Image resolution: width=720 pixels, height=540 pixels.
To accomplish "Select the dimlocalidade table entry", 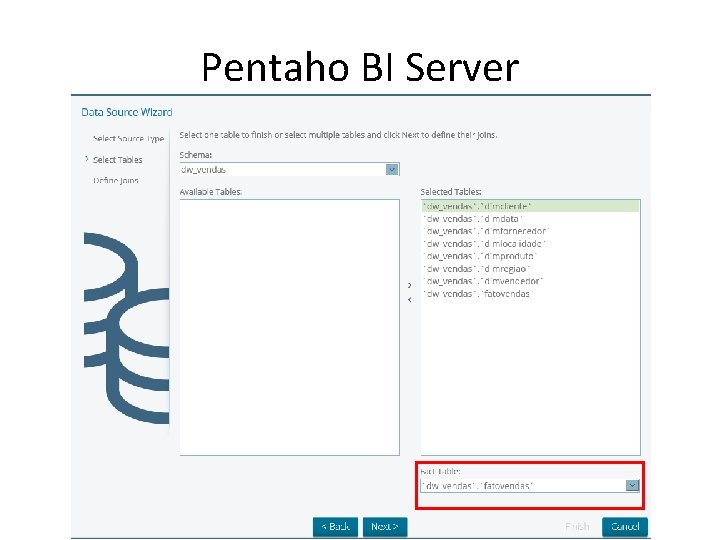I will tap(530, 244).
